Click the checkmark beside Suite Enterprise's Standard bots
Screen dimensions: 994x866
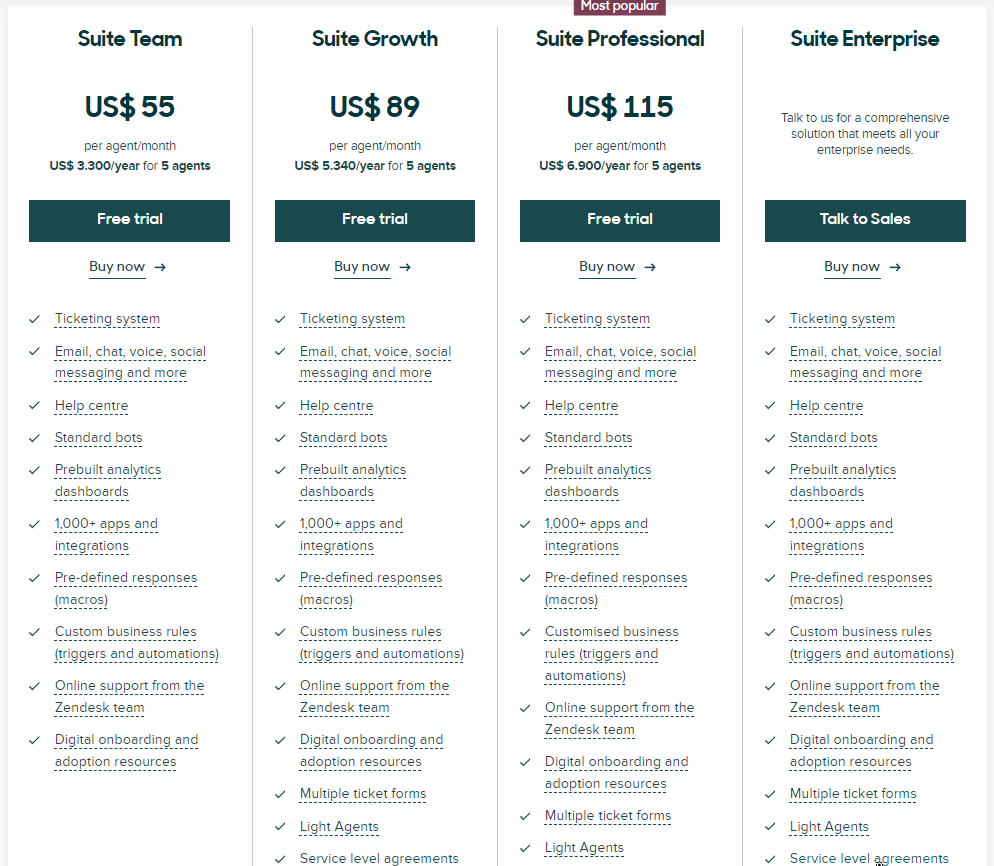click(x=770, y=438)
